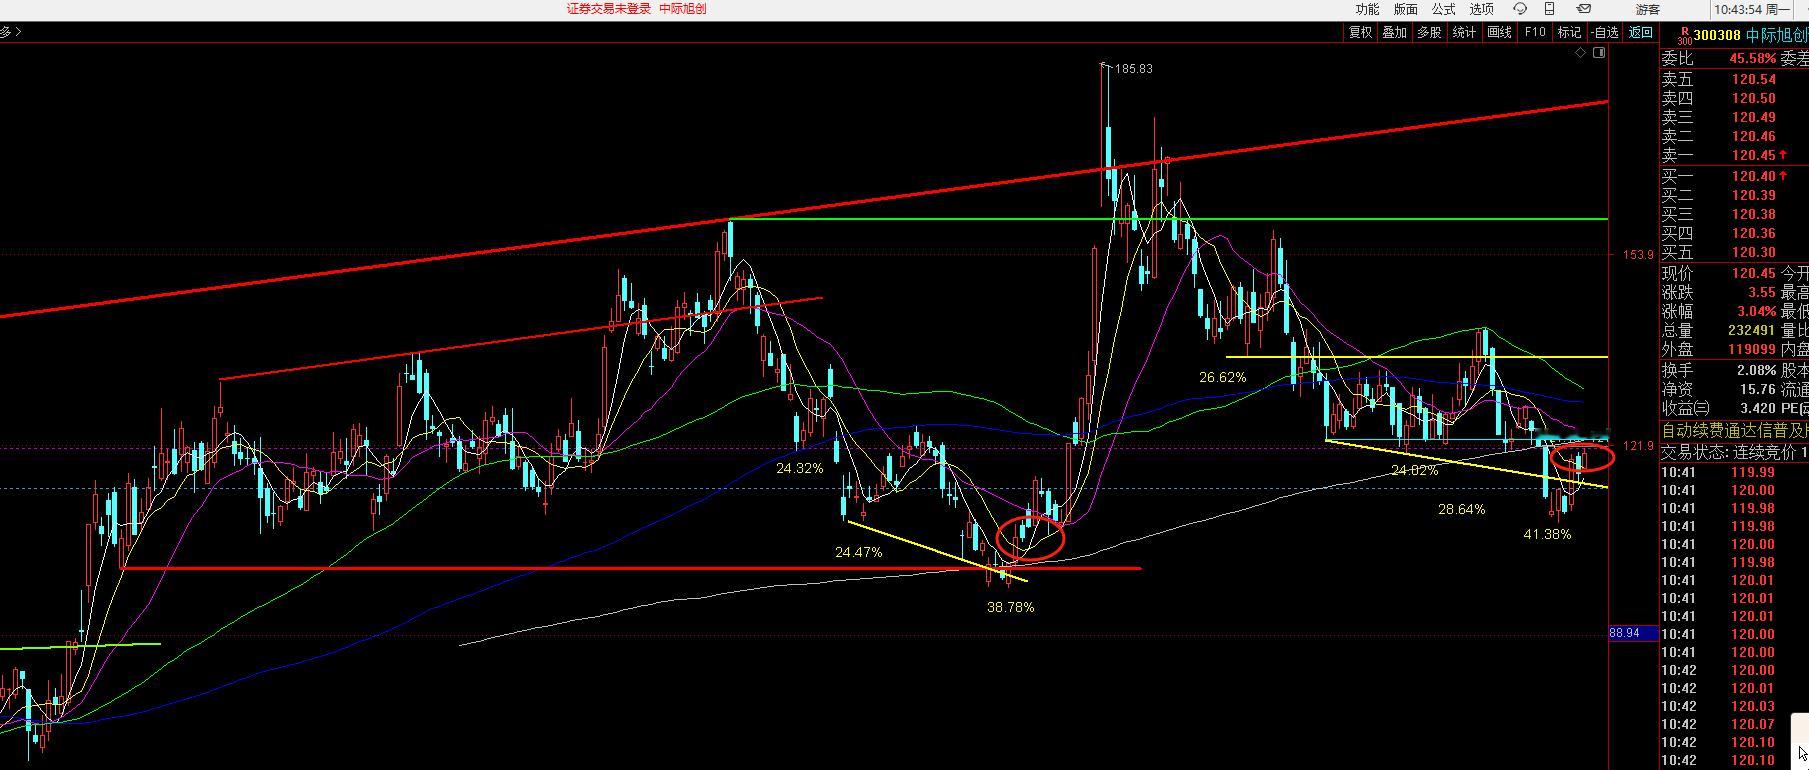Click the 153.9 price axis label
This screenshot has height=770, width=1809.
tap(1638, 255)
